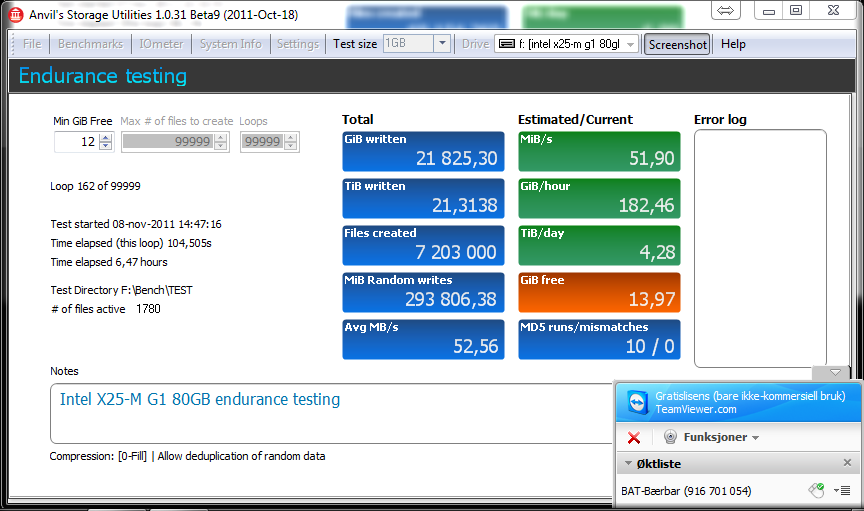The image size is (864, 511).
Task: Click the TiB written tile
Action: [423, 198]
